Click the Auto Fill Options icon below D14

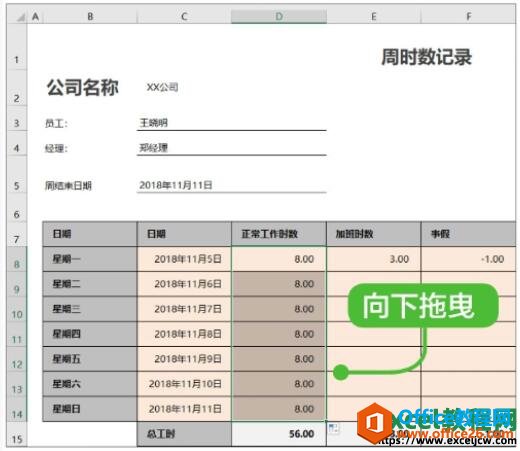tap(333, 428)
